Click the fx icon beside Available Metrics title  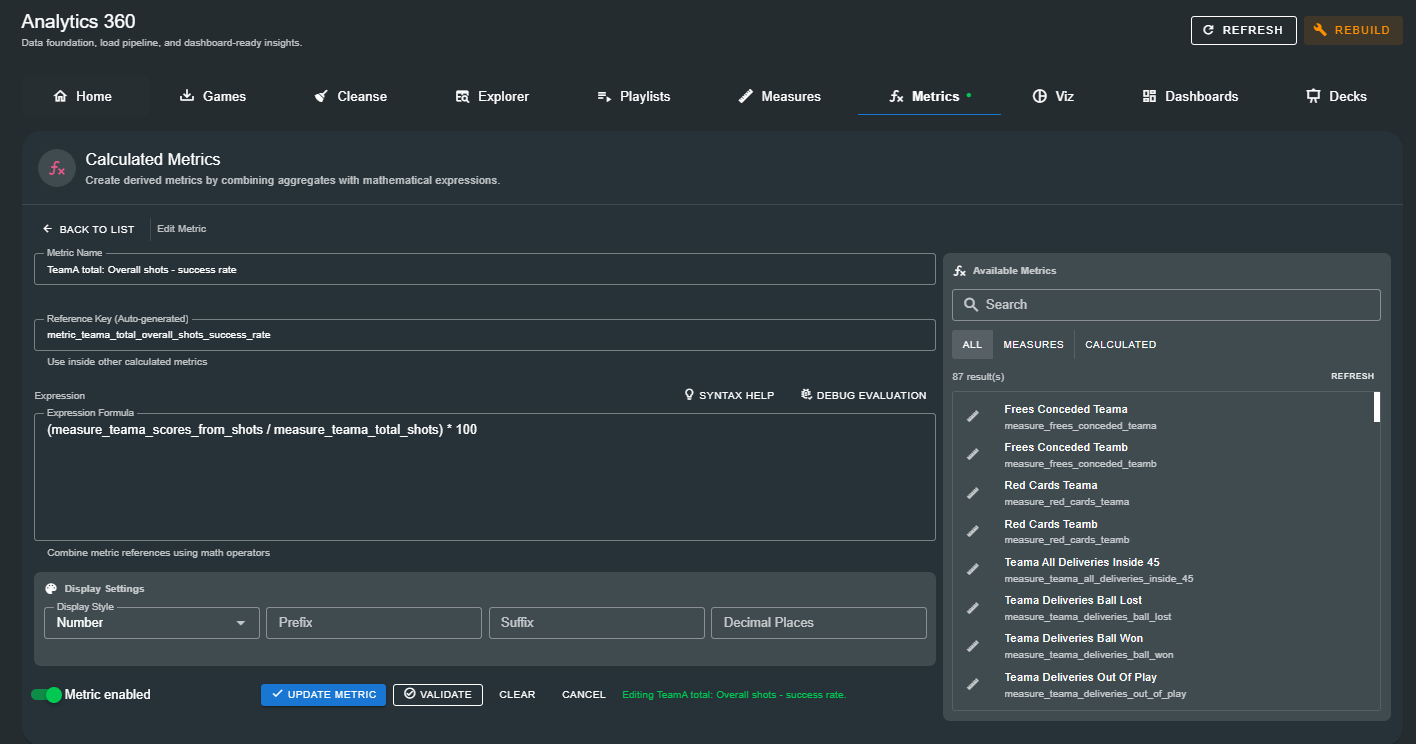click(960, 271)
